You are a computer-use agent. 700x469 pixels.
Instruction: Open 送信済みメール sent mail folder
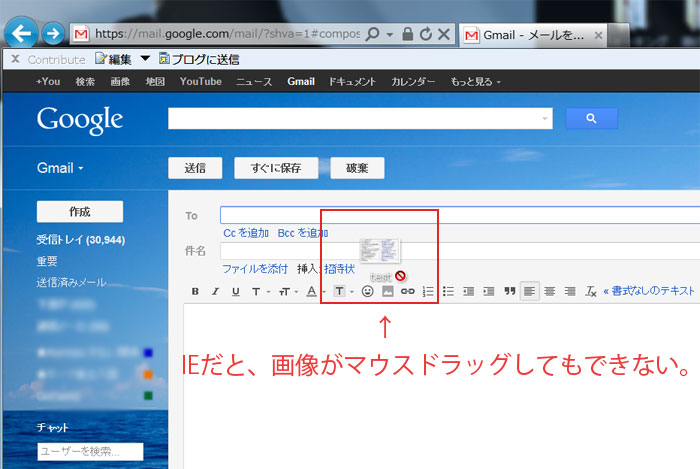(x=71, y=282)
